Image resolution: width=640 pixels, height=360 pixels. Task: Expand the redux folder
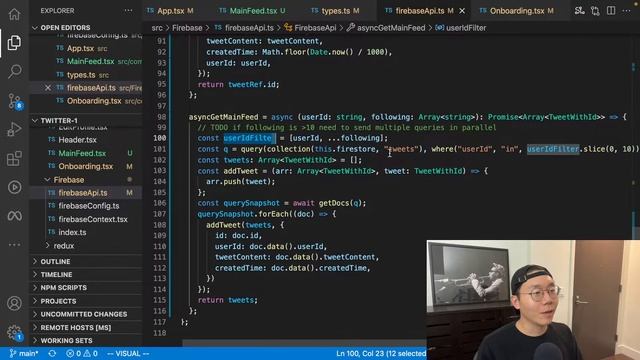tap(64, 246)
